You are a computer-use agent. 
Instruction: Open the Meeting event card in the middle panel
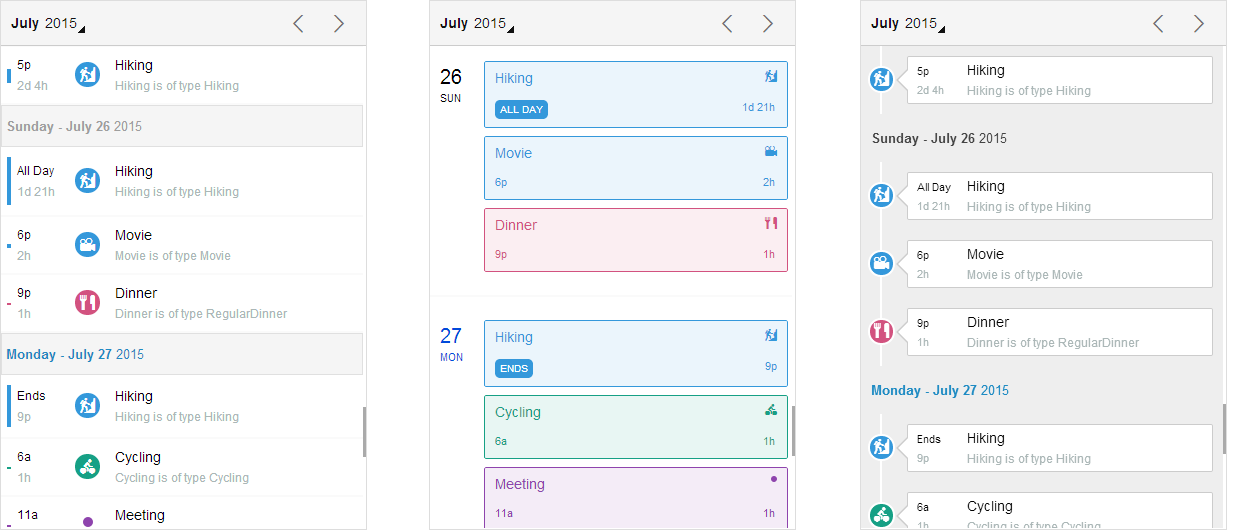click(x=636, y=498)
